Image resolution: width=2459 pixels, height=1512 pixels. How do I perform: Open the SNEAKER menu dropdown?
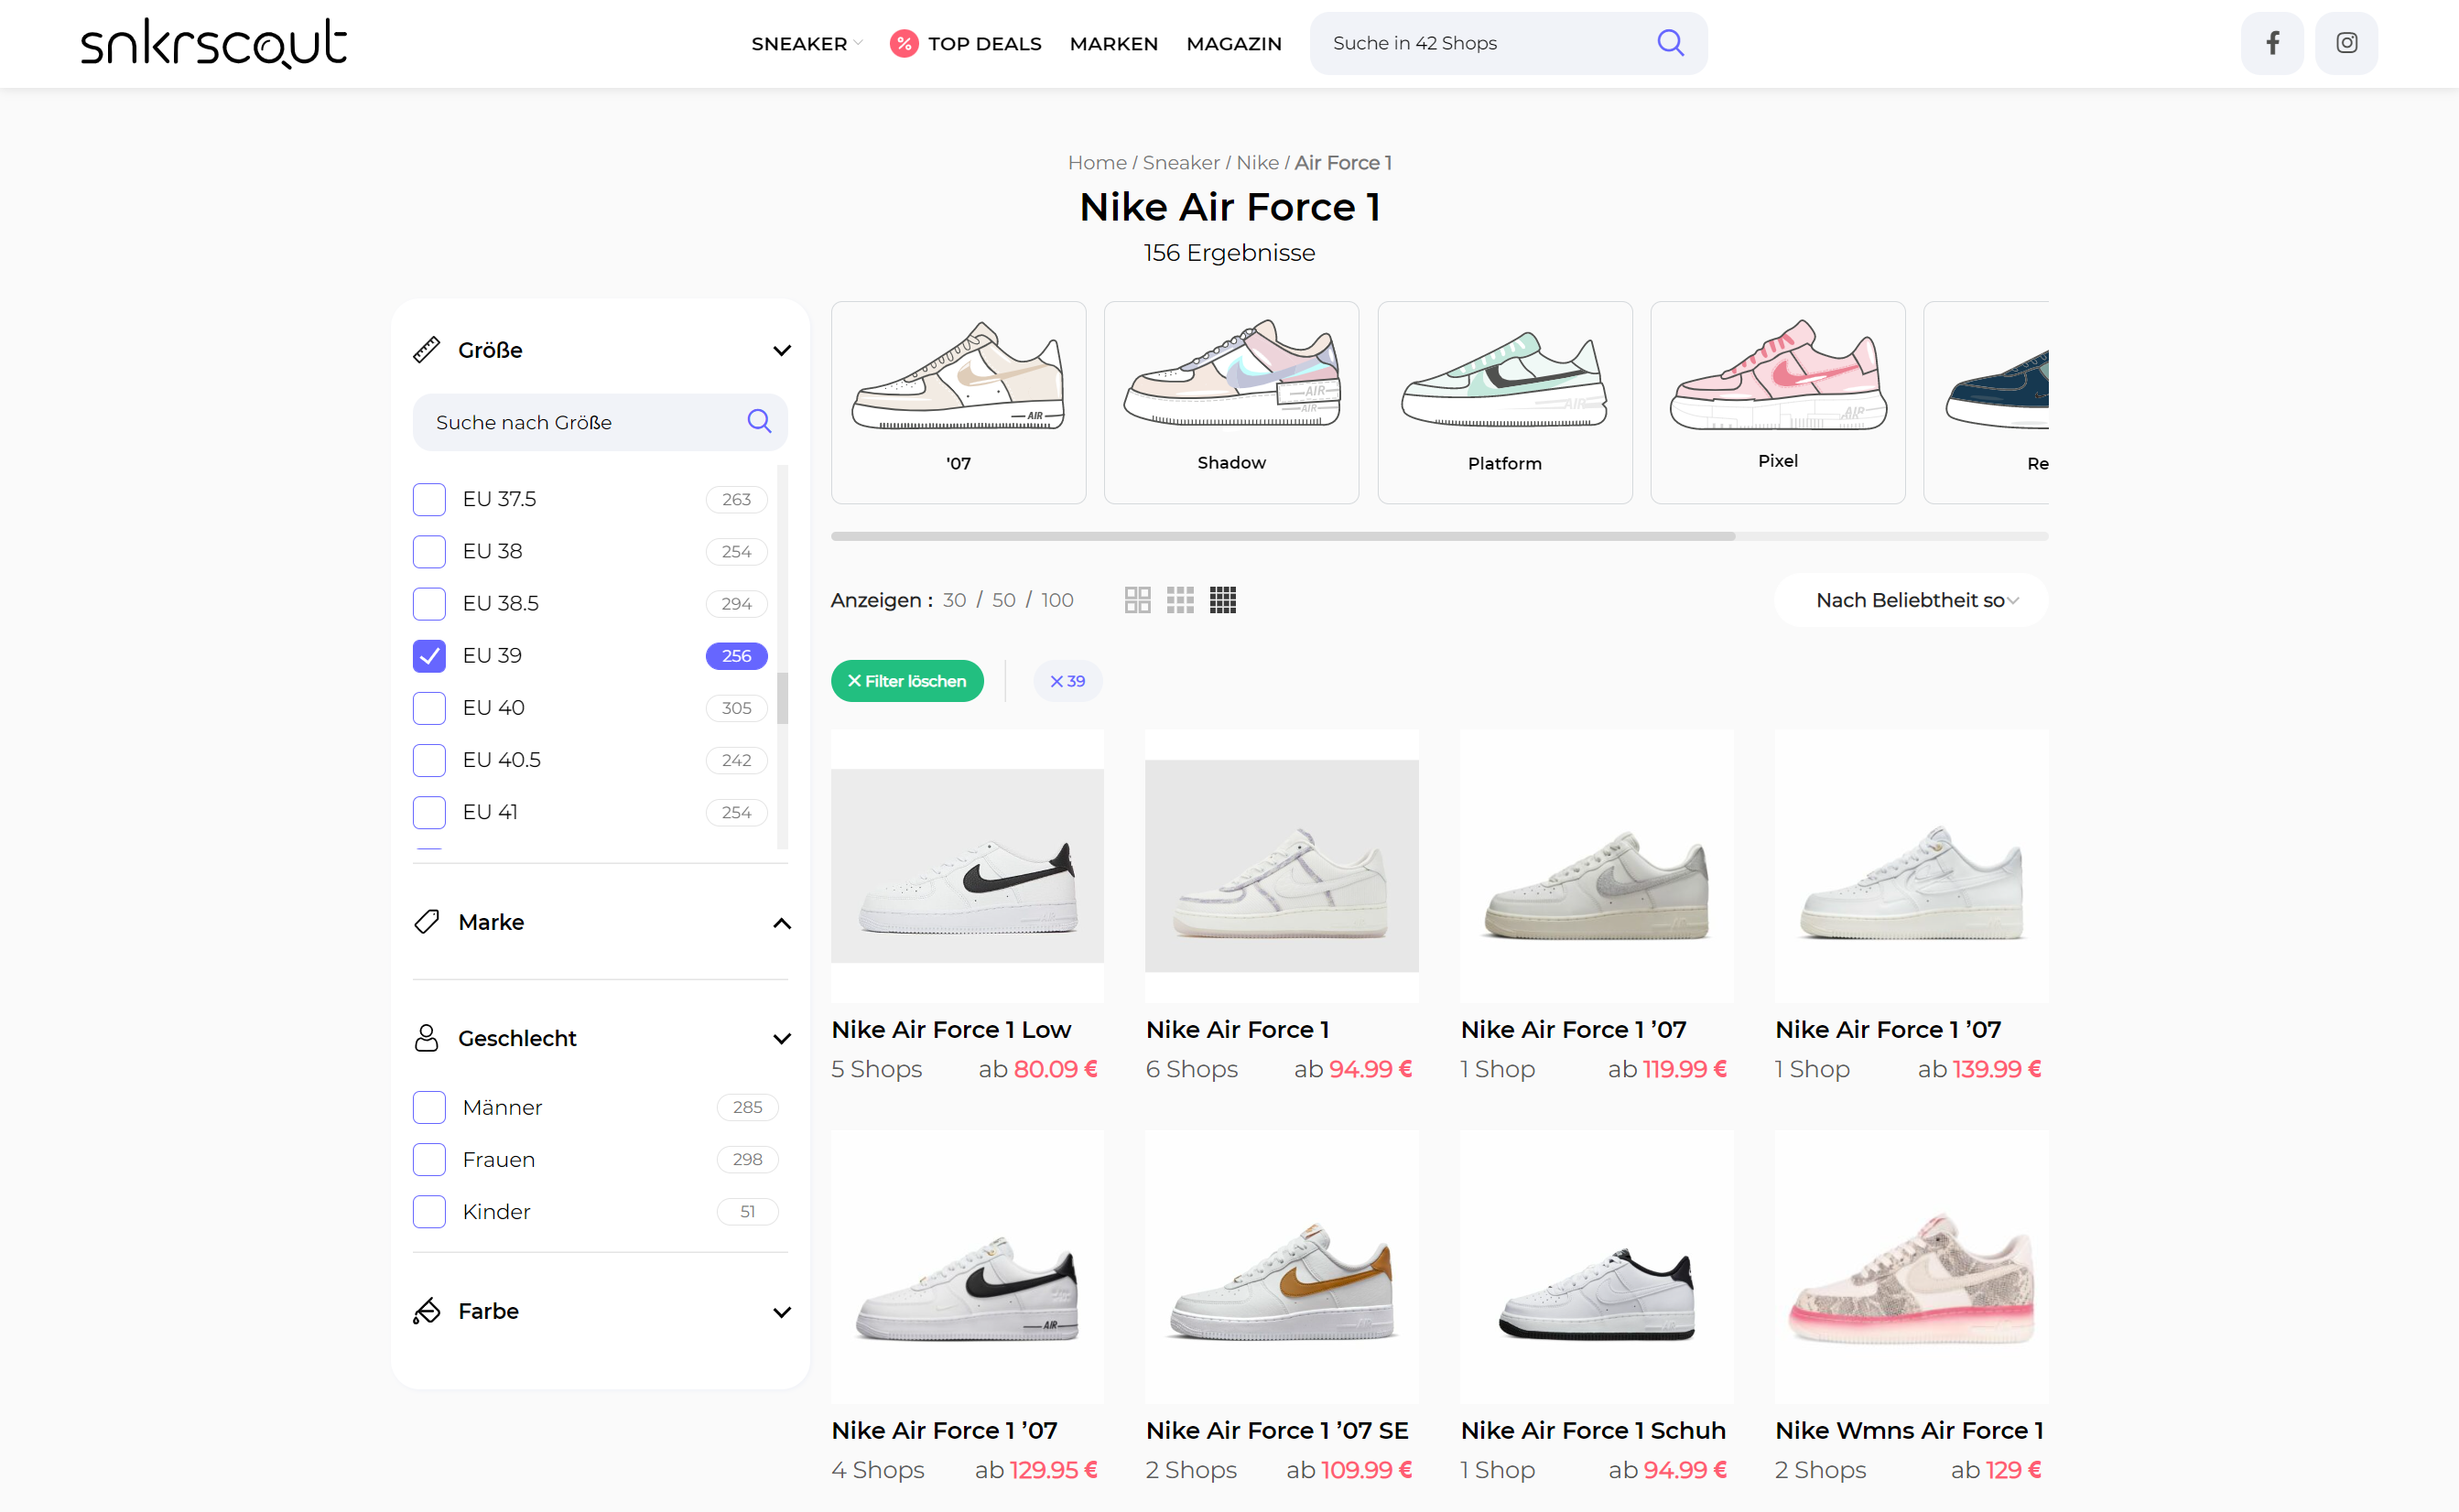click(805, 44)
